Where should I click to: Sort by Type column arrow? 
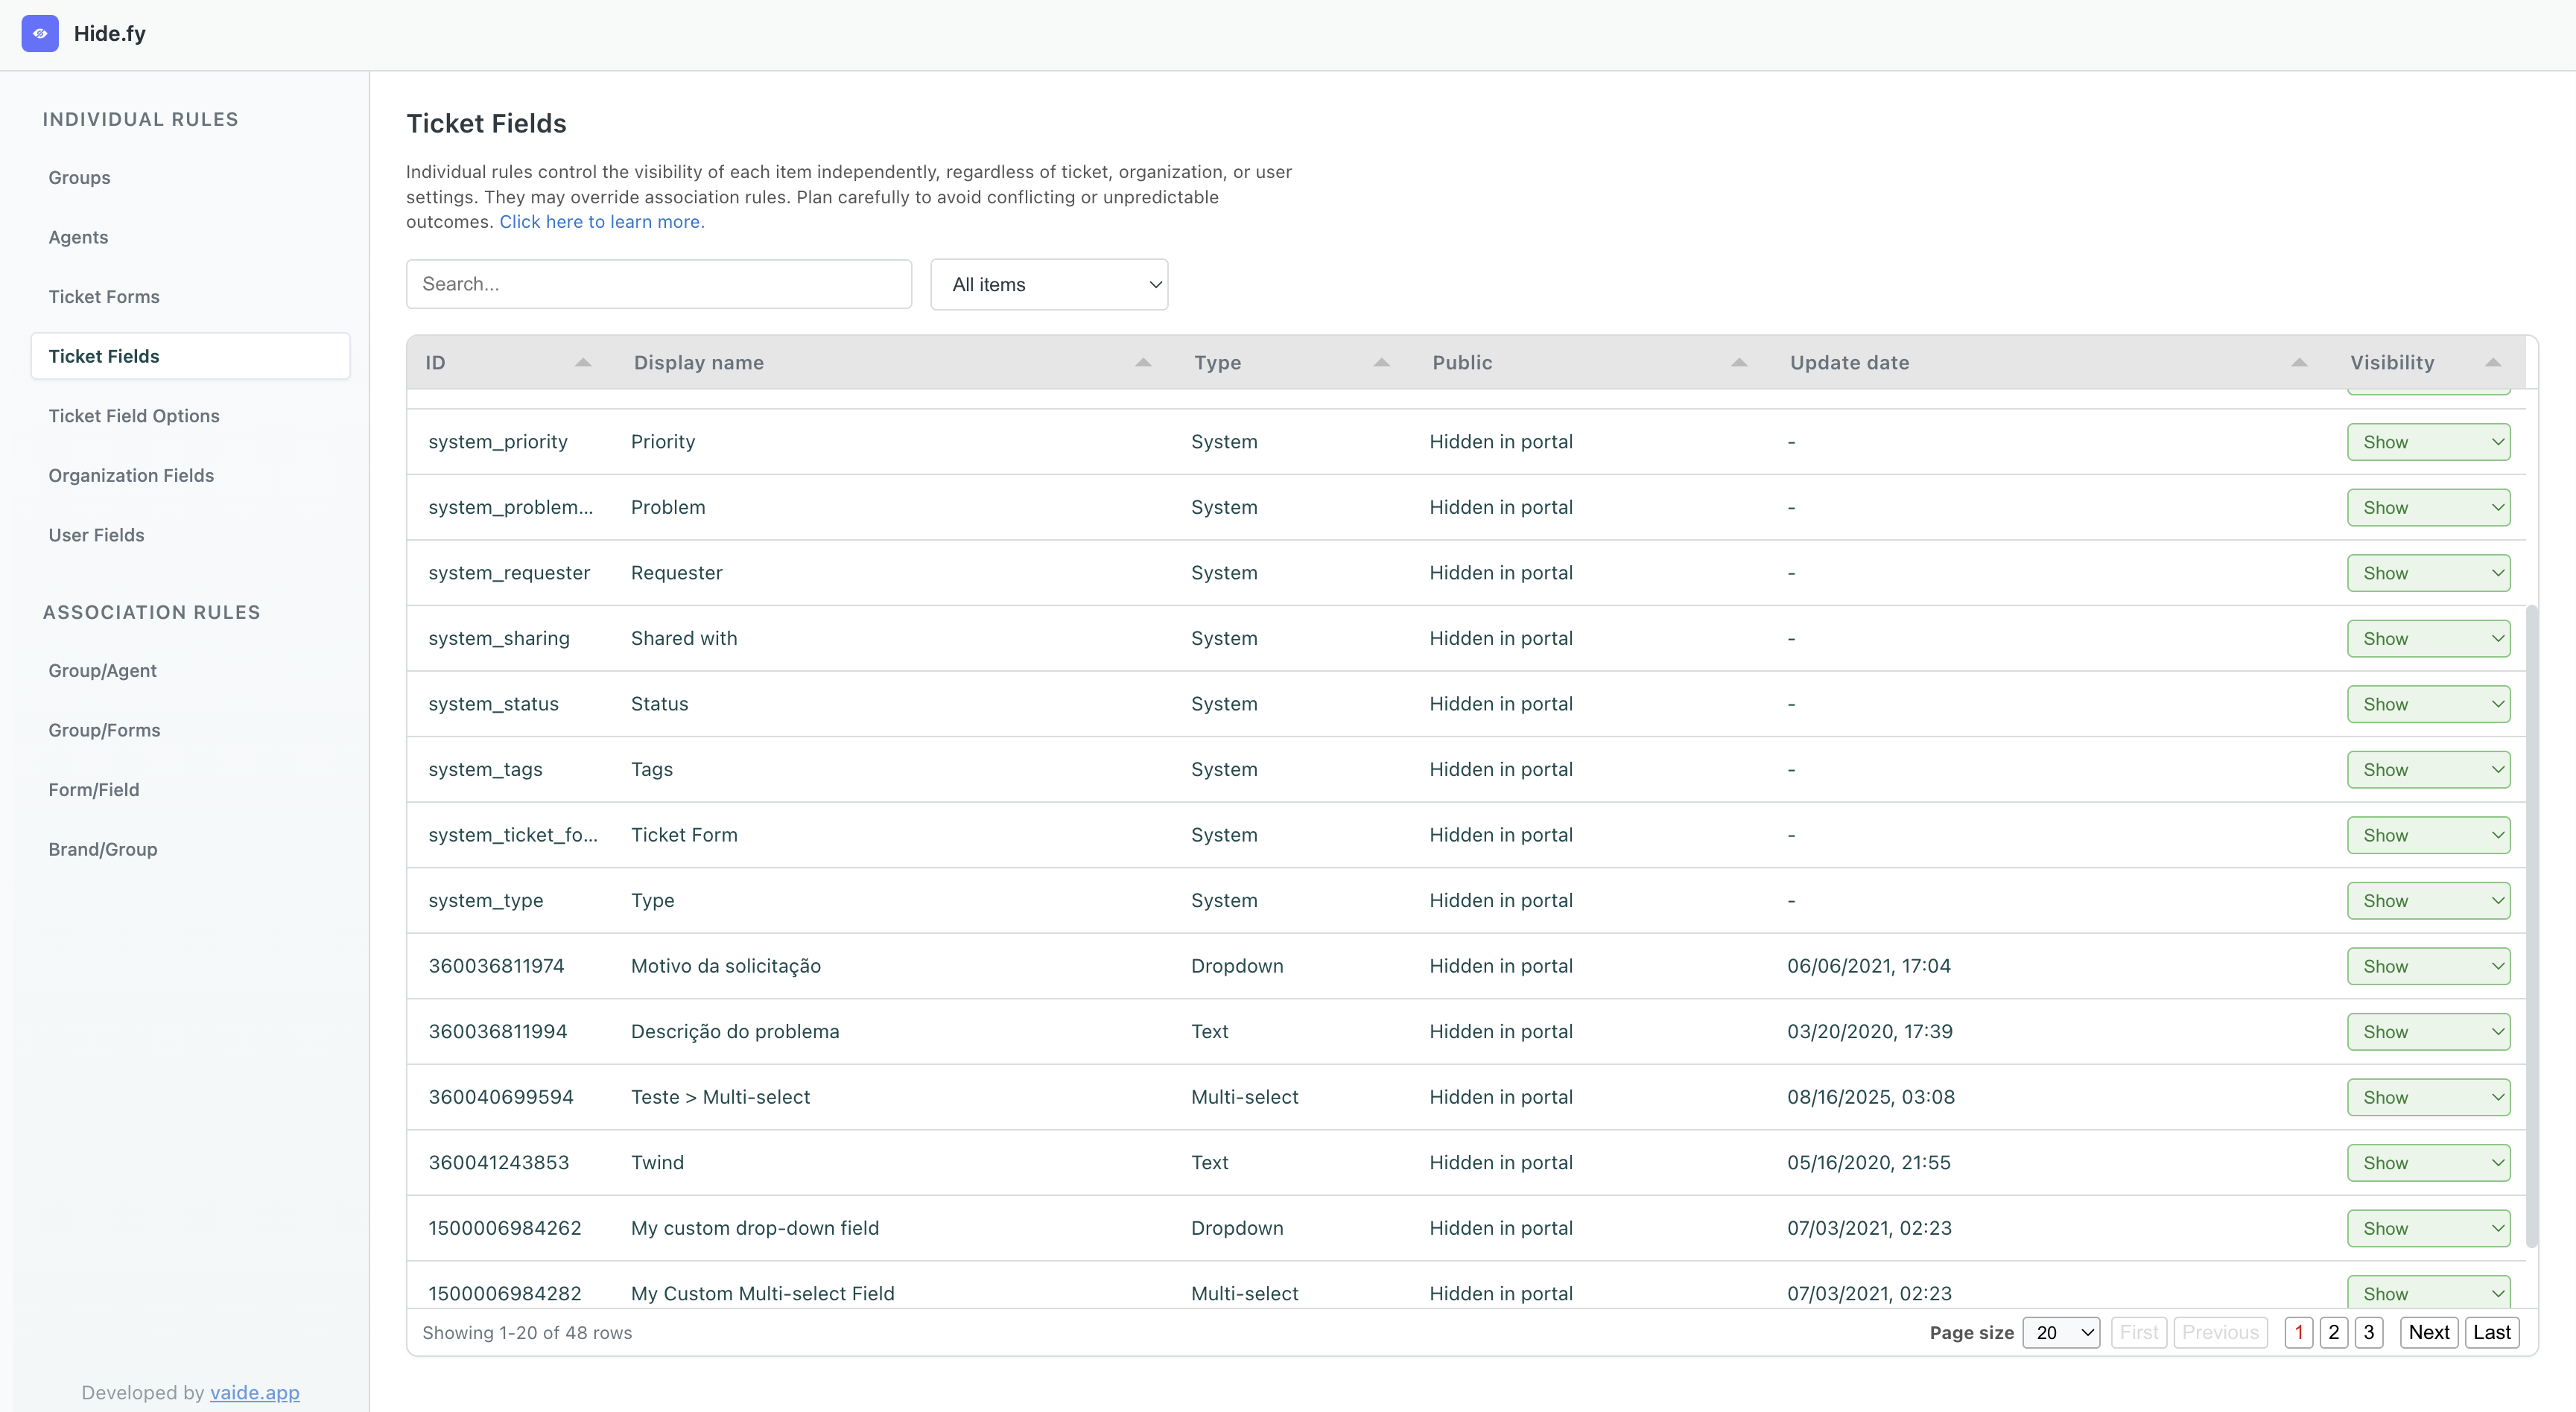[x=1381, y=363]
